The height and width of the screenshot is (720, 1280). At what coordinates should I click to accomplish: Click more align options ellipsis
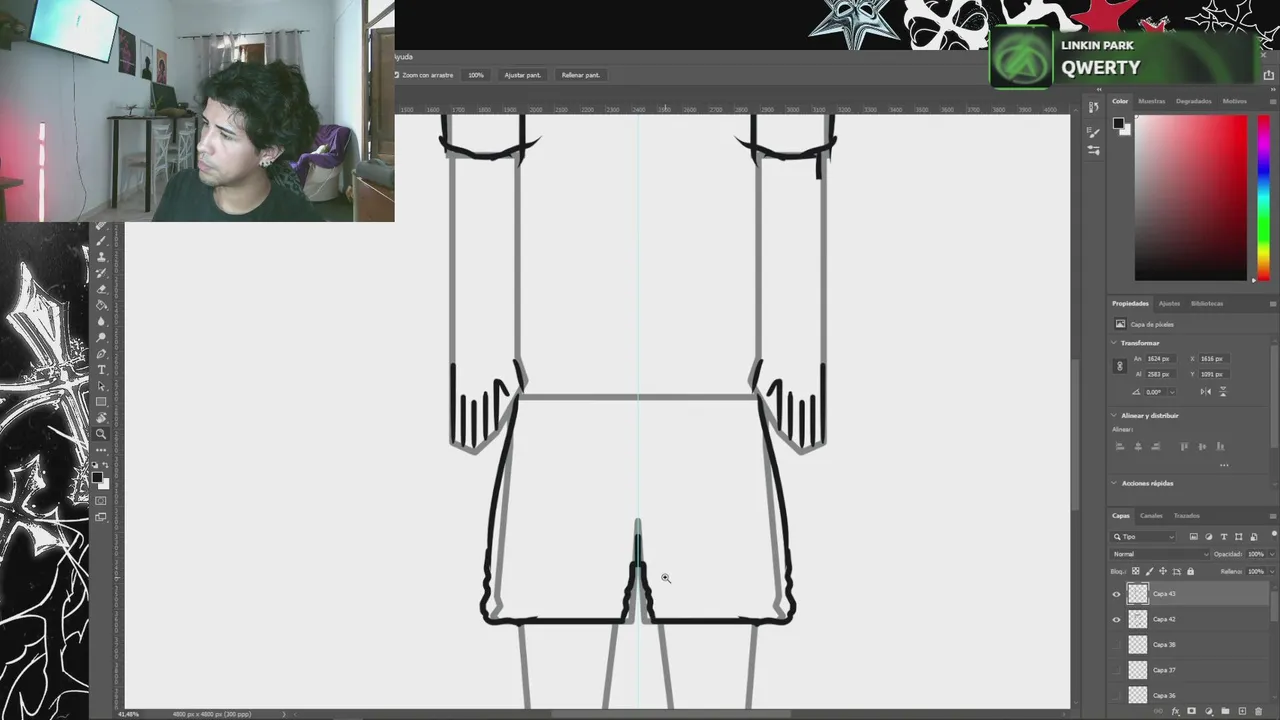point(1224,465)
